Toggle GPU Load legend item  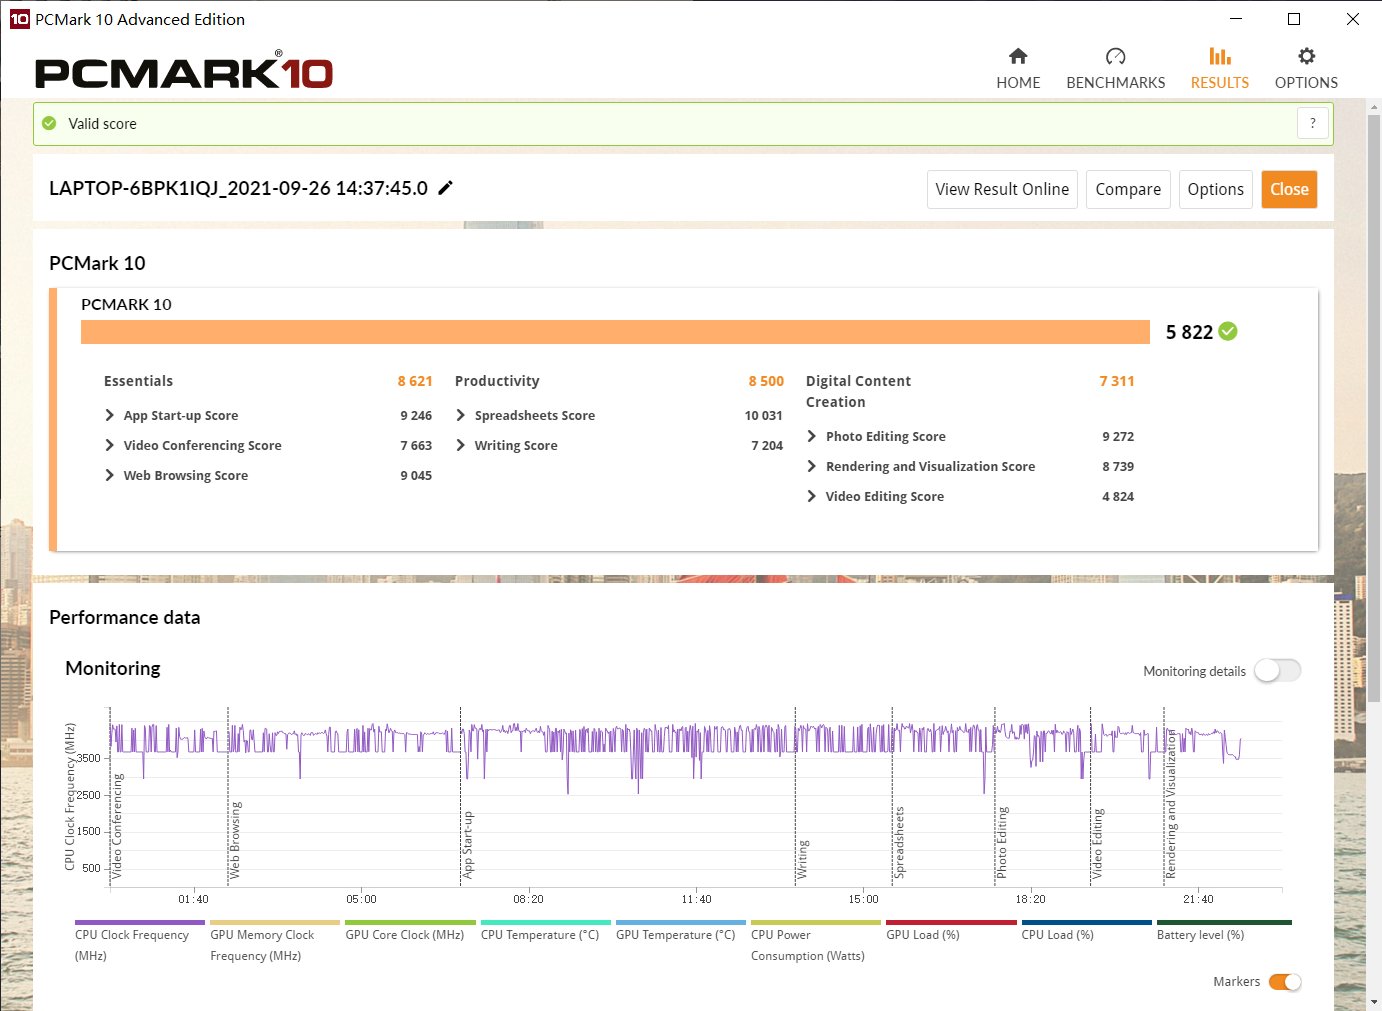pos(950,933)
